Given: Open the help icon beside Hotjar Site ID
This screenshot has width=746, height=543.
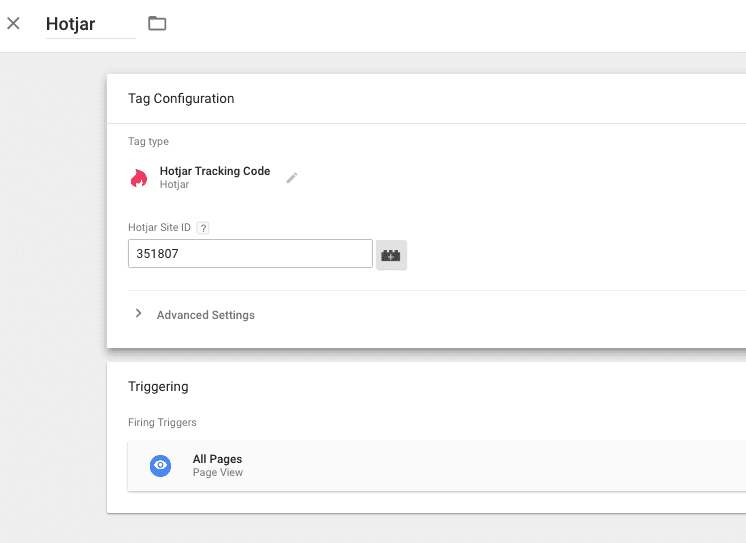Looking at the screenshot, I should coord(203,228).
